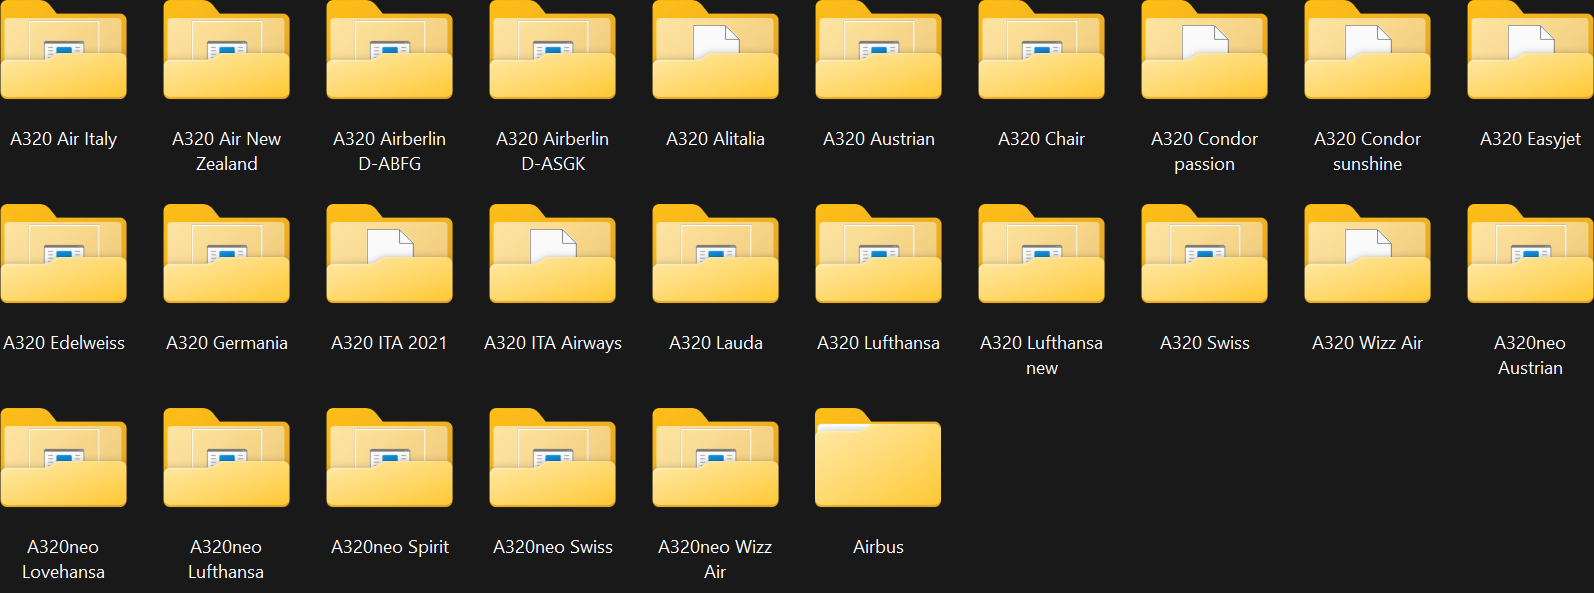Click the A320 Lauda folder icon

[716, 254]
